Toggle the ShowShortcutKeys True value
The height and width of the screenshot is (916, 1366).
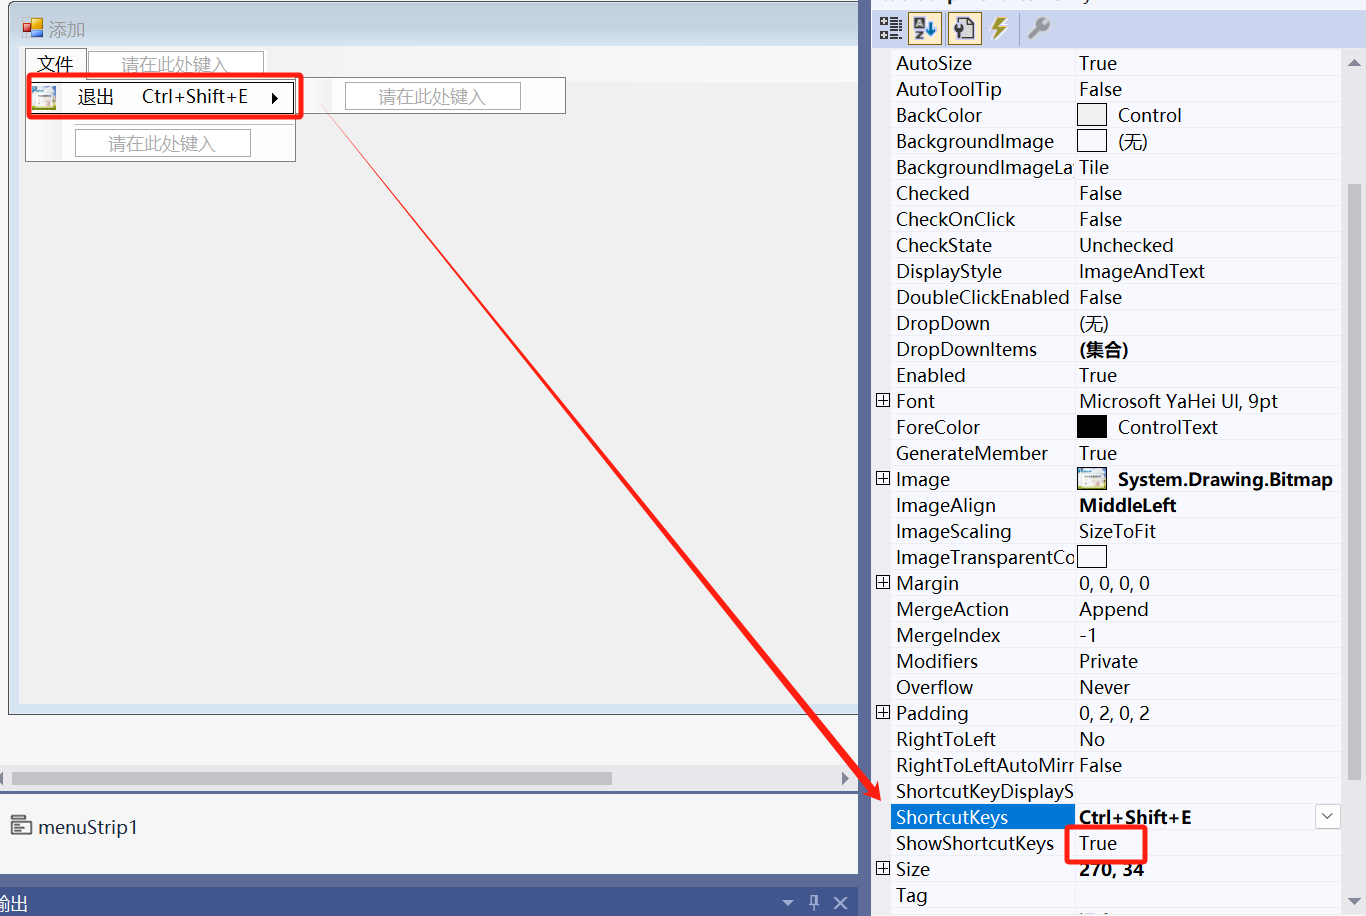pos(1098,843)
